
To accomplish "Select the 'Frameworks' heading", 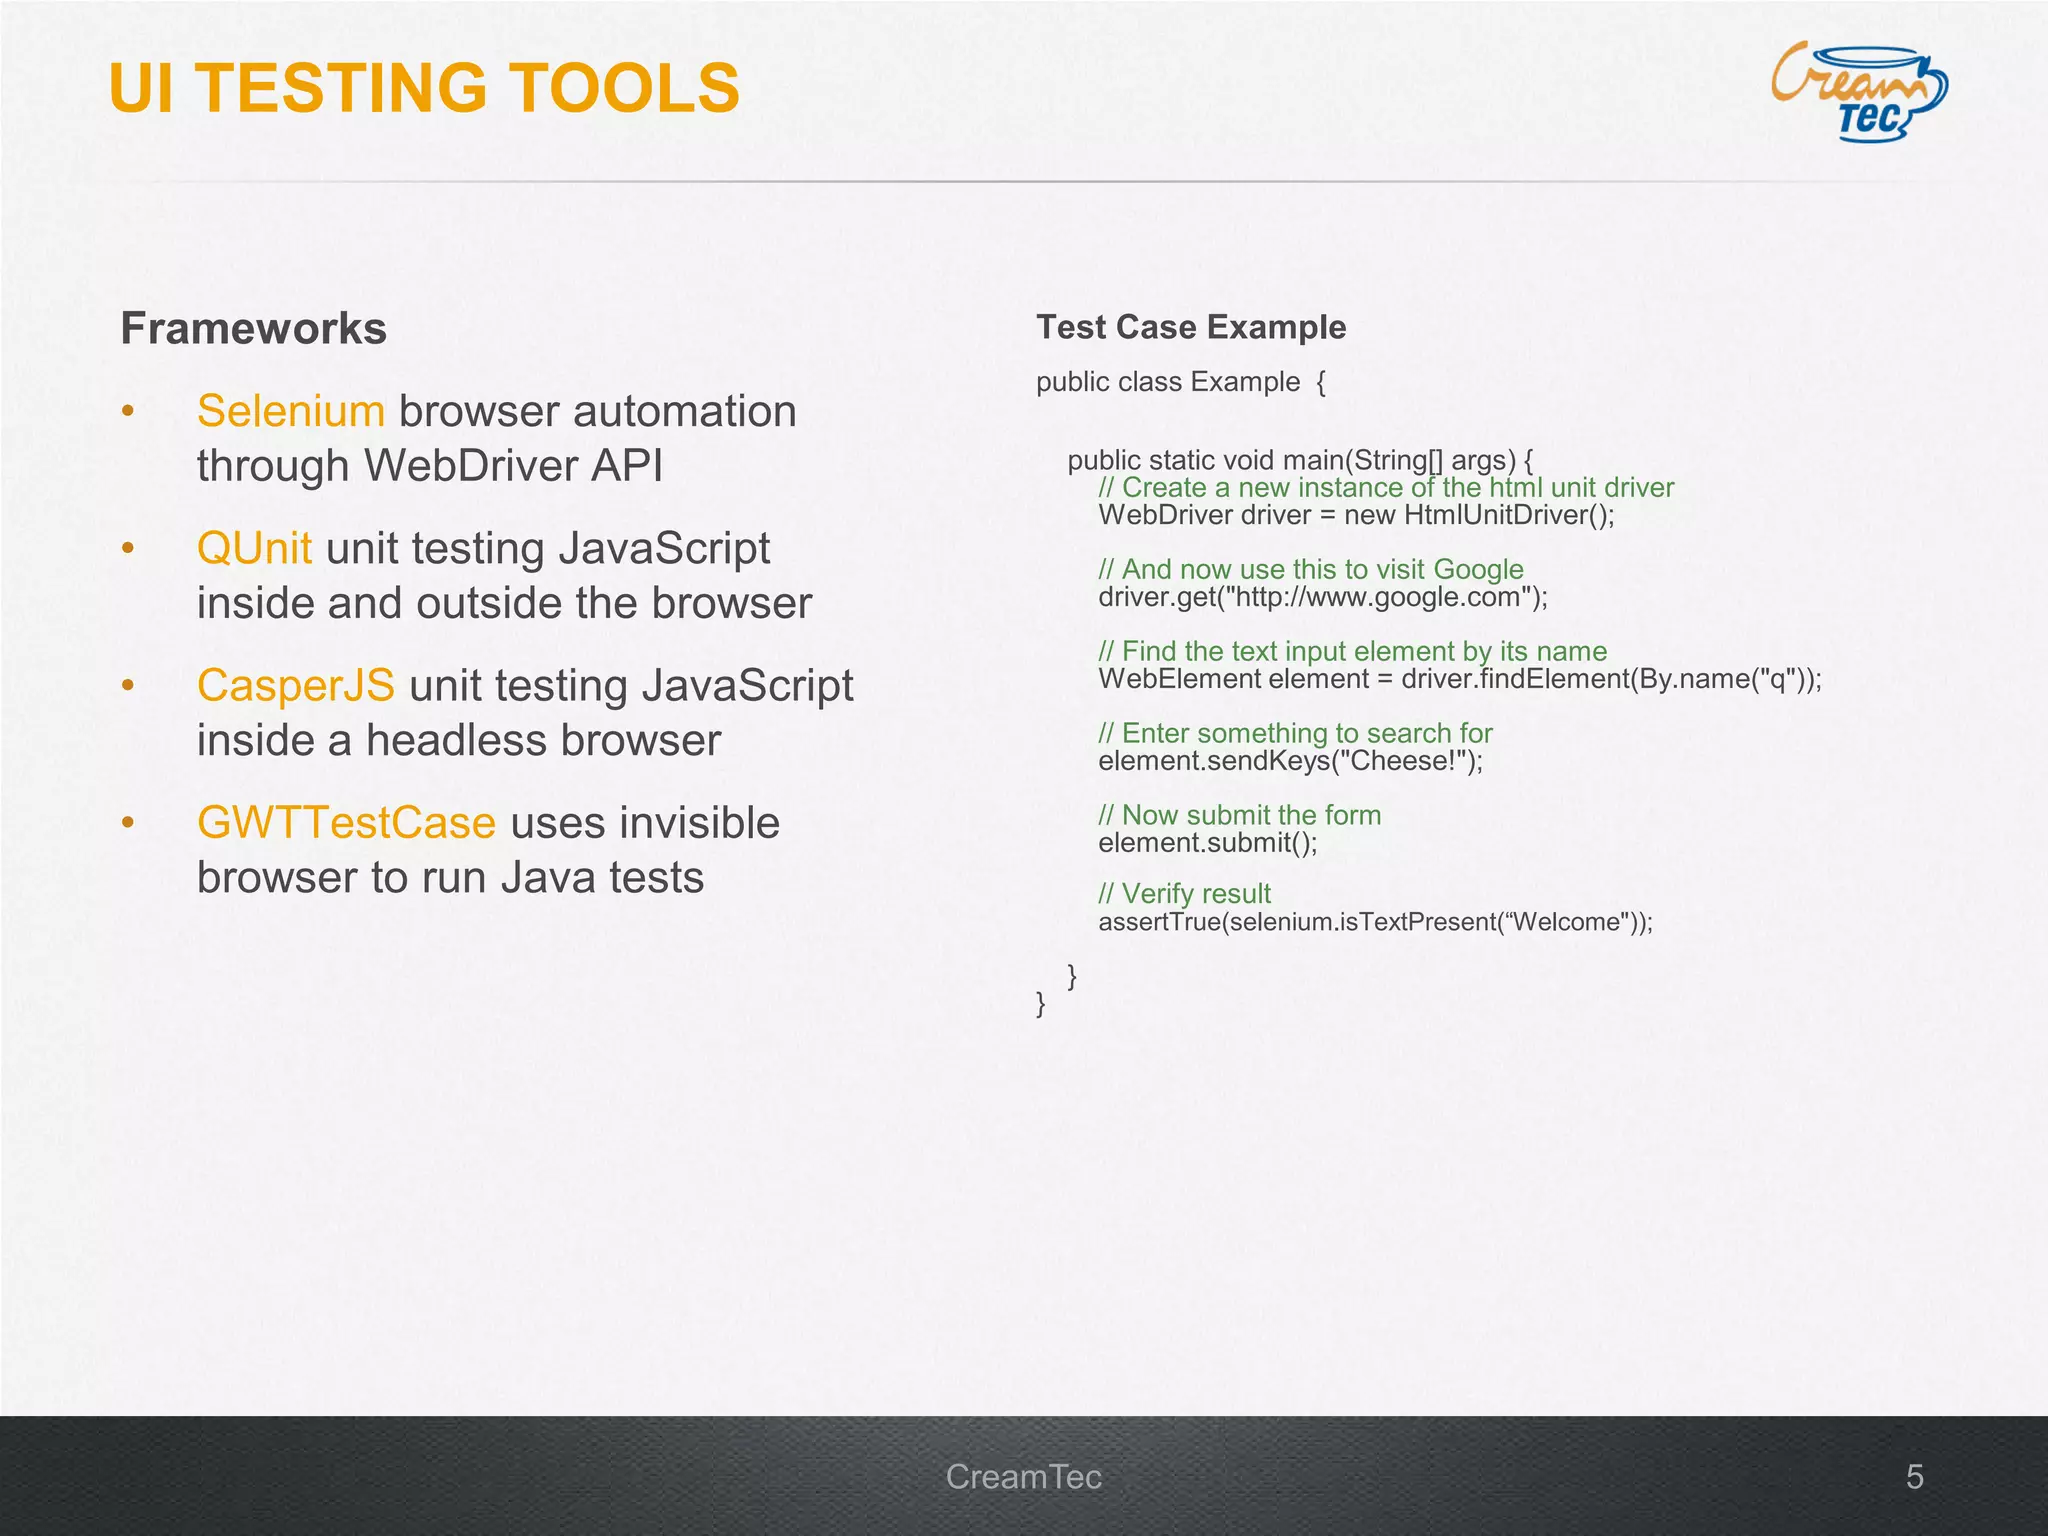I will coord(253,328).
